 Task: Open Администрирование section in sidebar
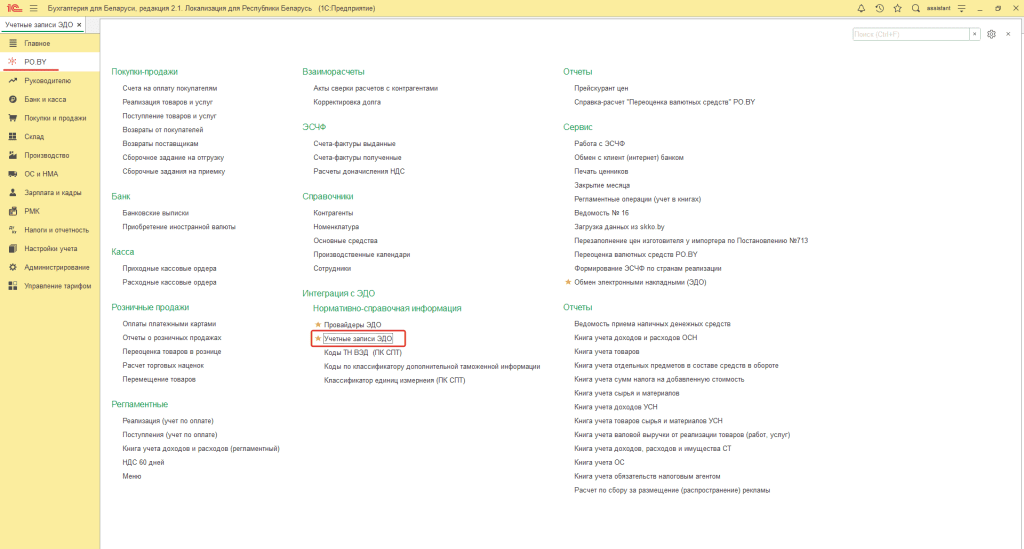[57, 267]
